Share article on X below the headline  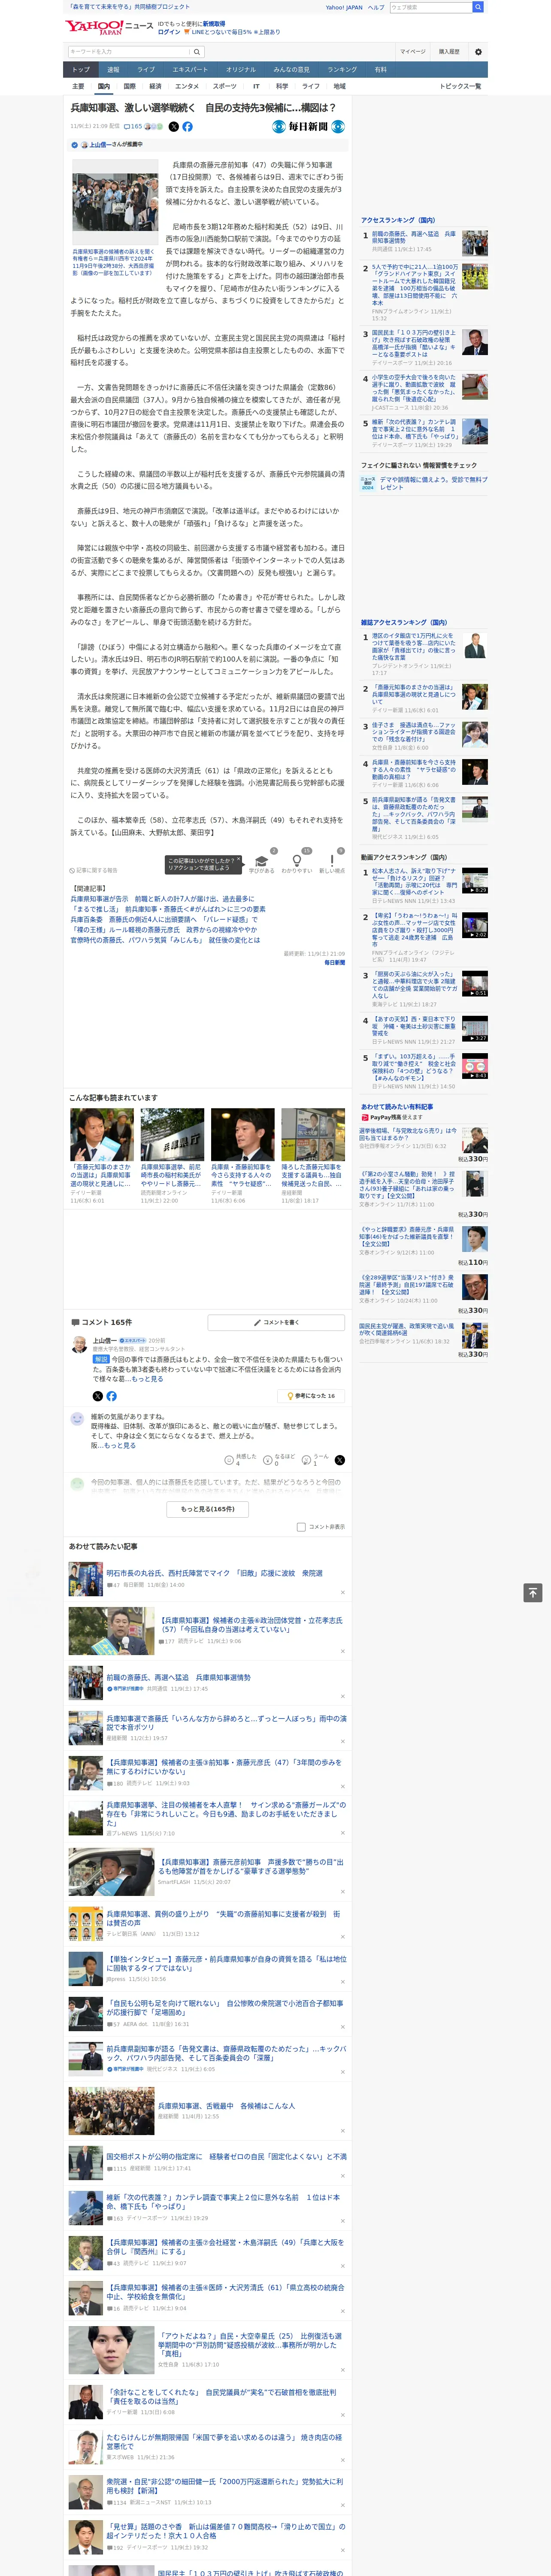(173, 127)
